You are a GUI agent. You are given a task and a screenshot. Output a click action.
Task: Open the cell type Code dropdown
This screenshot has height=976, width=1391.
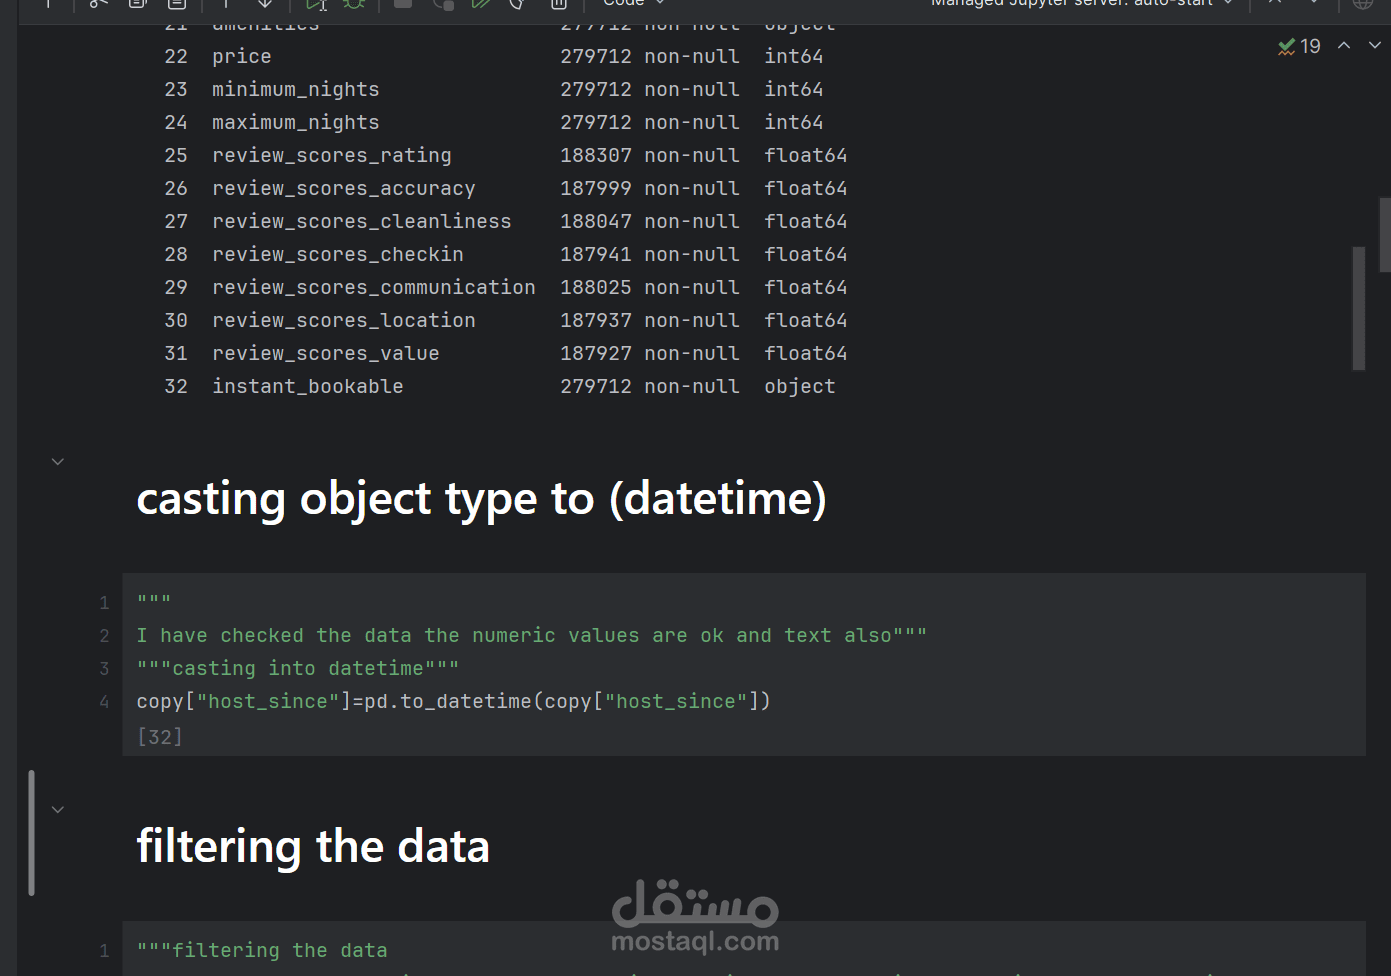[x=634, y=3]
